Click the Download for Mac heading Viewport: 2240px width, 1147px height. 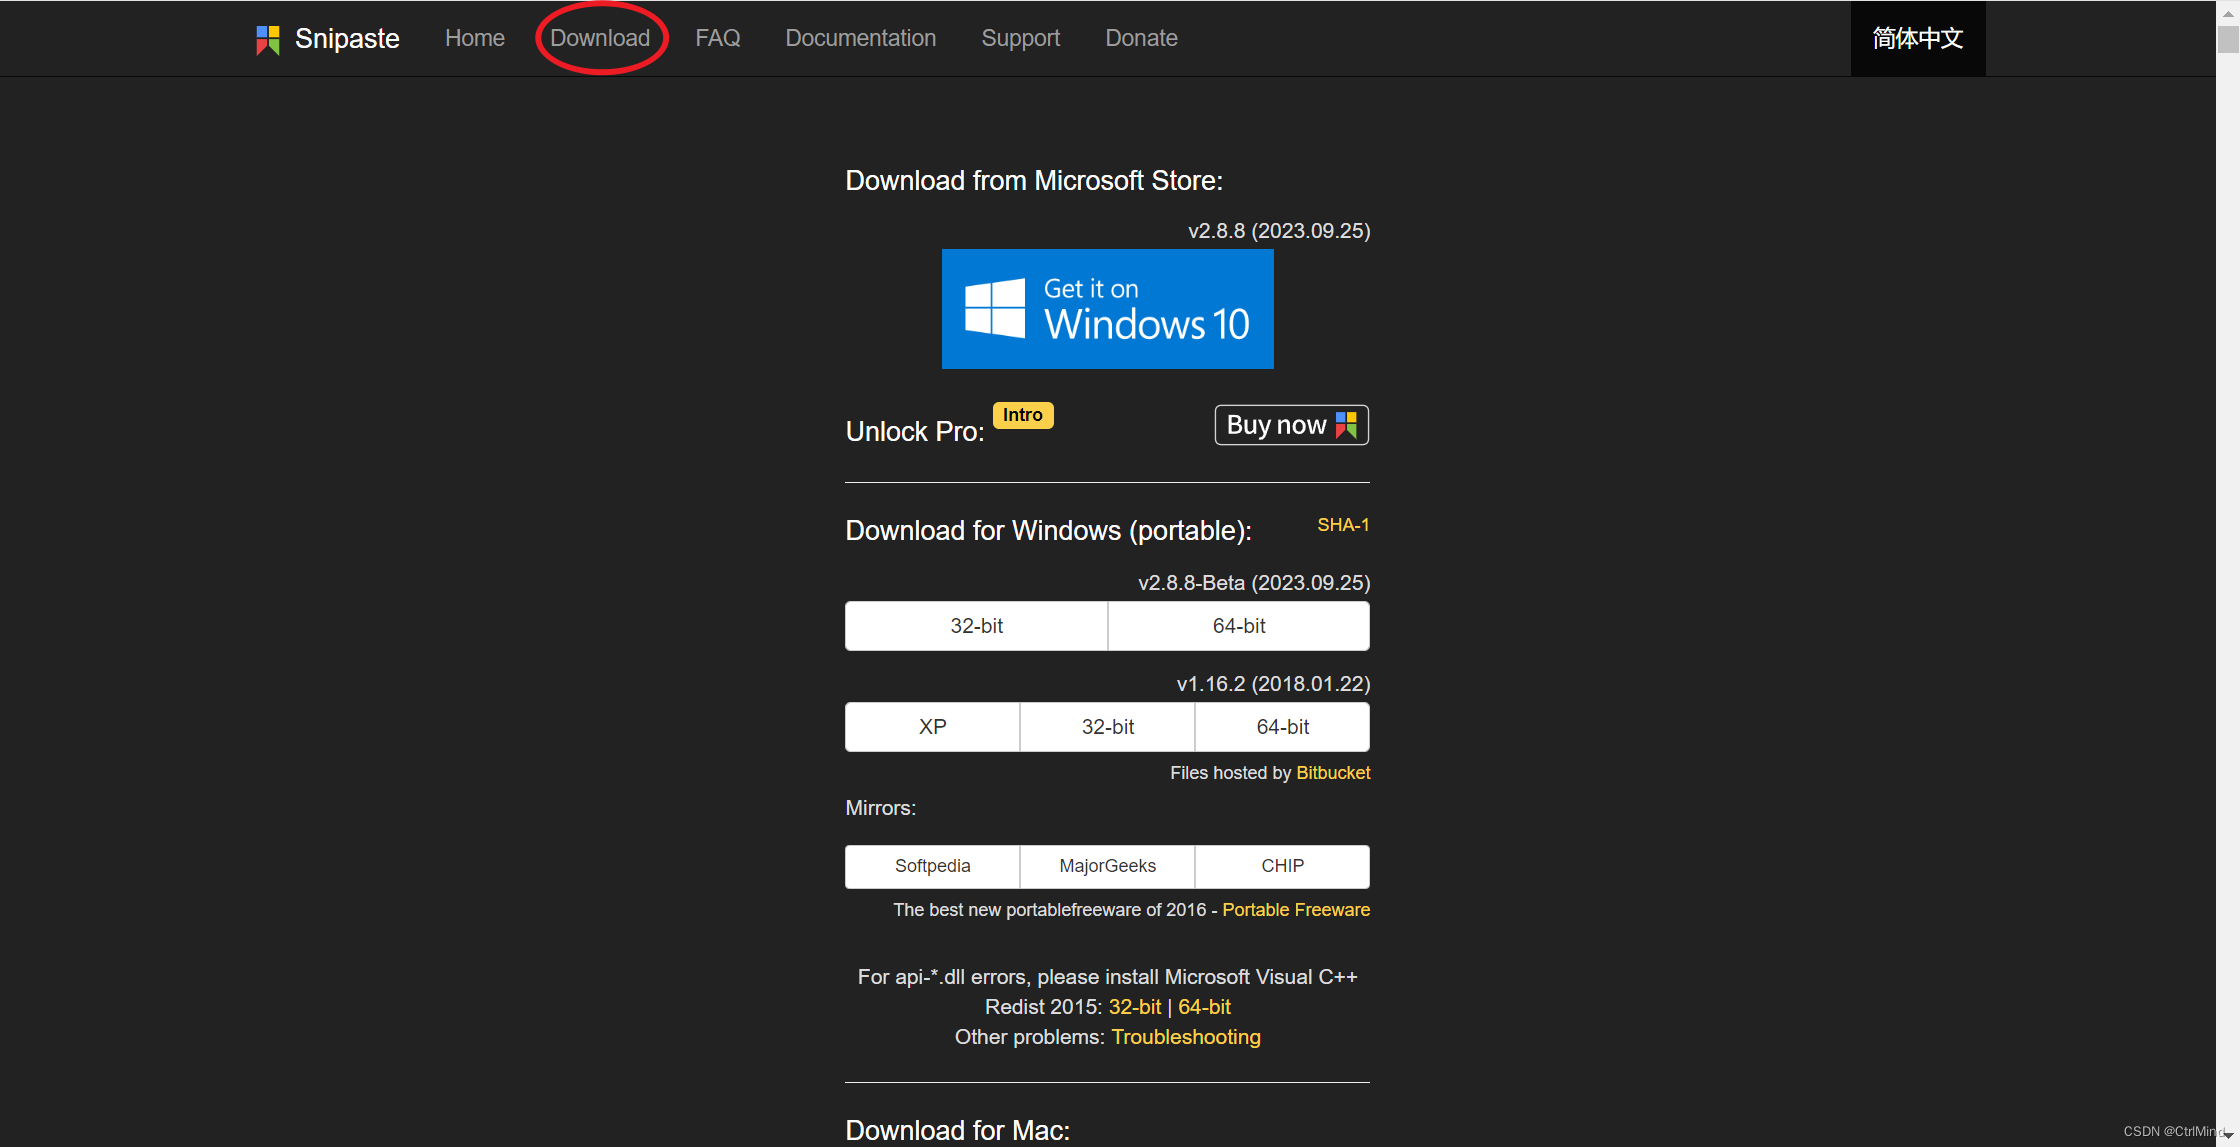[958, 1130]
